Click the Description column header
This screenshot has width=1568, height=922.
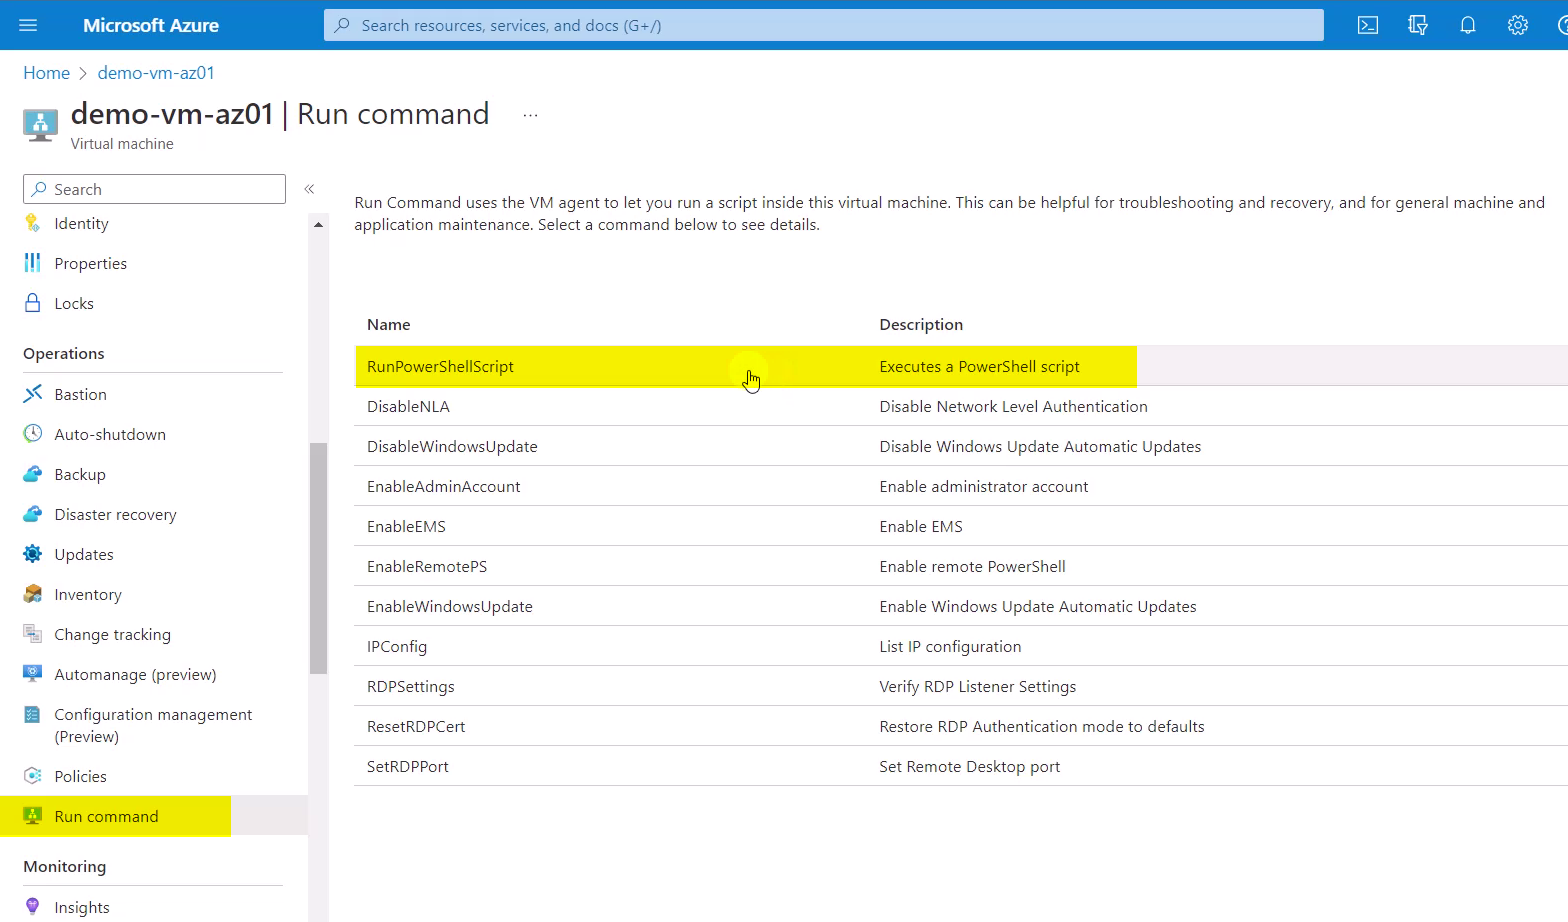921,324
